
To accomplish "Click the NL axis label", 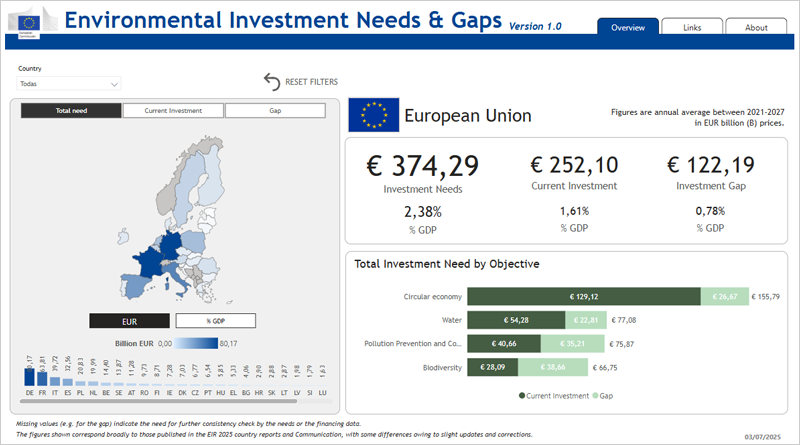I will (93, 393).
